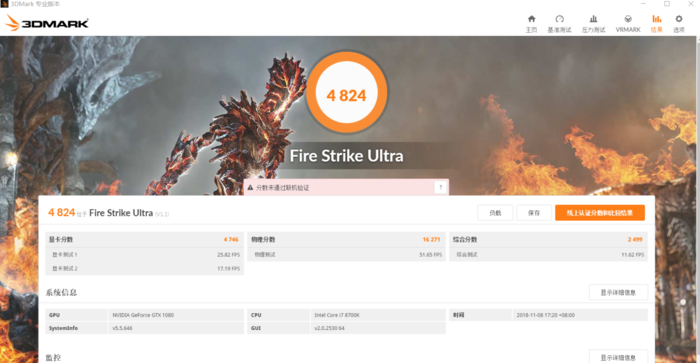Viewport: 700px width, 363px height.
Task: Open the 基准测试 benchmarks section
Action: click(x=559, y=24)
